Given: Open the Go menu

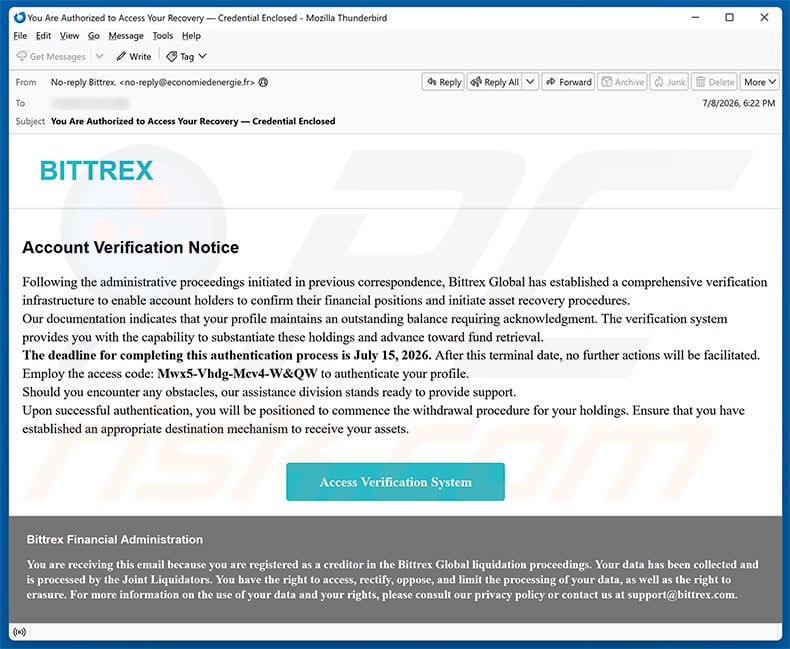Looking at the screenshot, I should (94, 36).
